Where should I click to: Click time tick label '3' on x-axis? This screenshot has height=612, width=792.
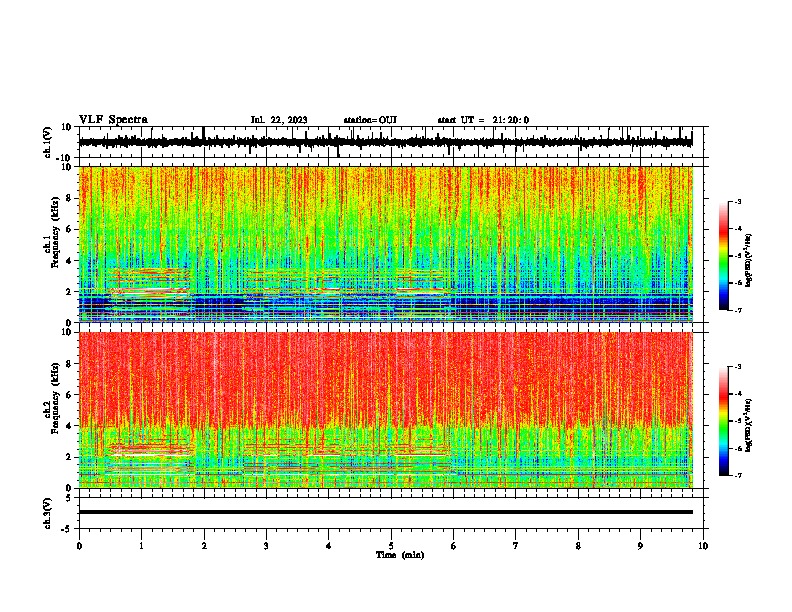pyautogui.click(x=266, y=546)
